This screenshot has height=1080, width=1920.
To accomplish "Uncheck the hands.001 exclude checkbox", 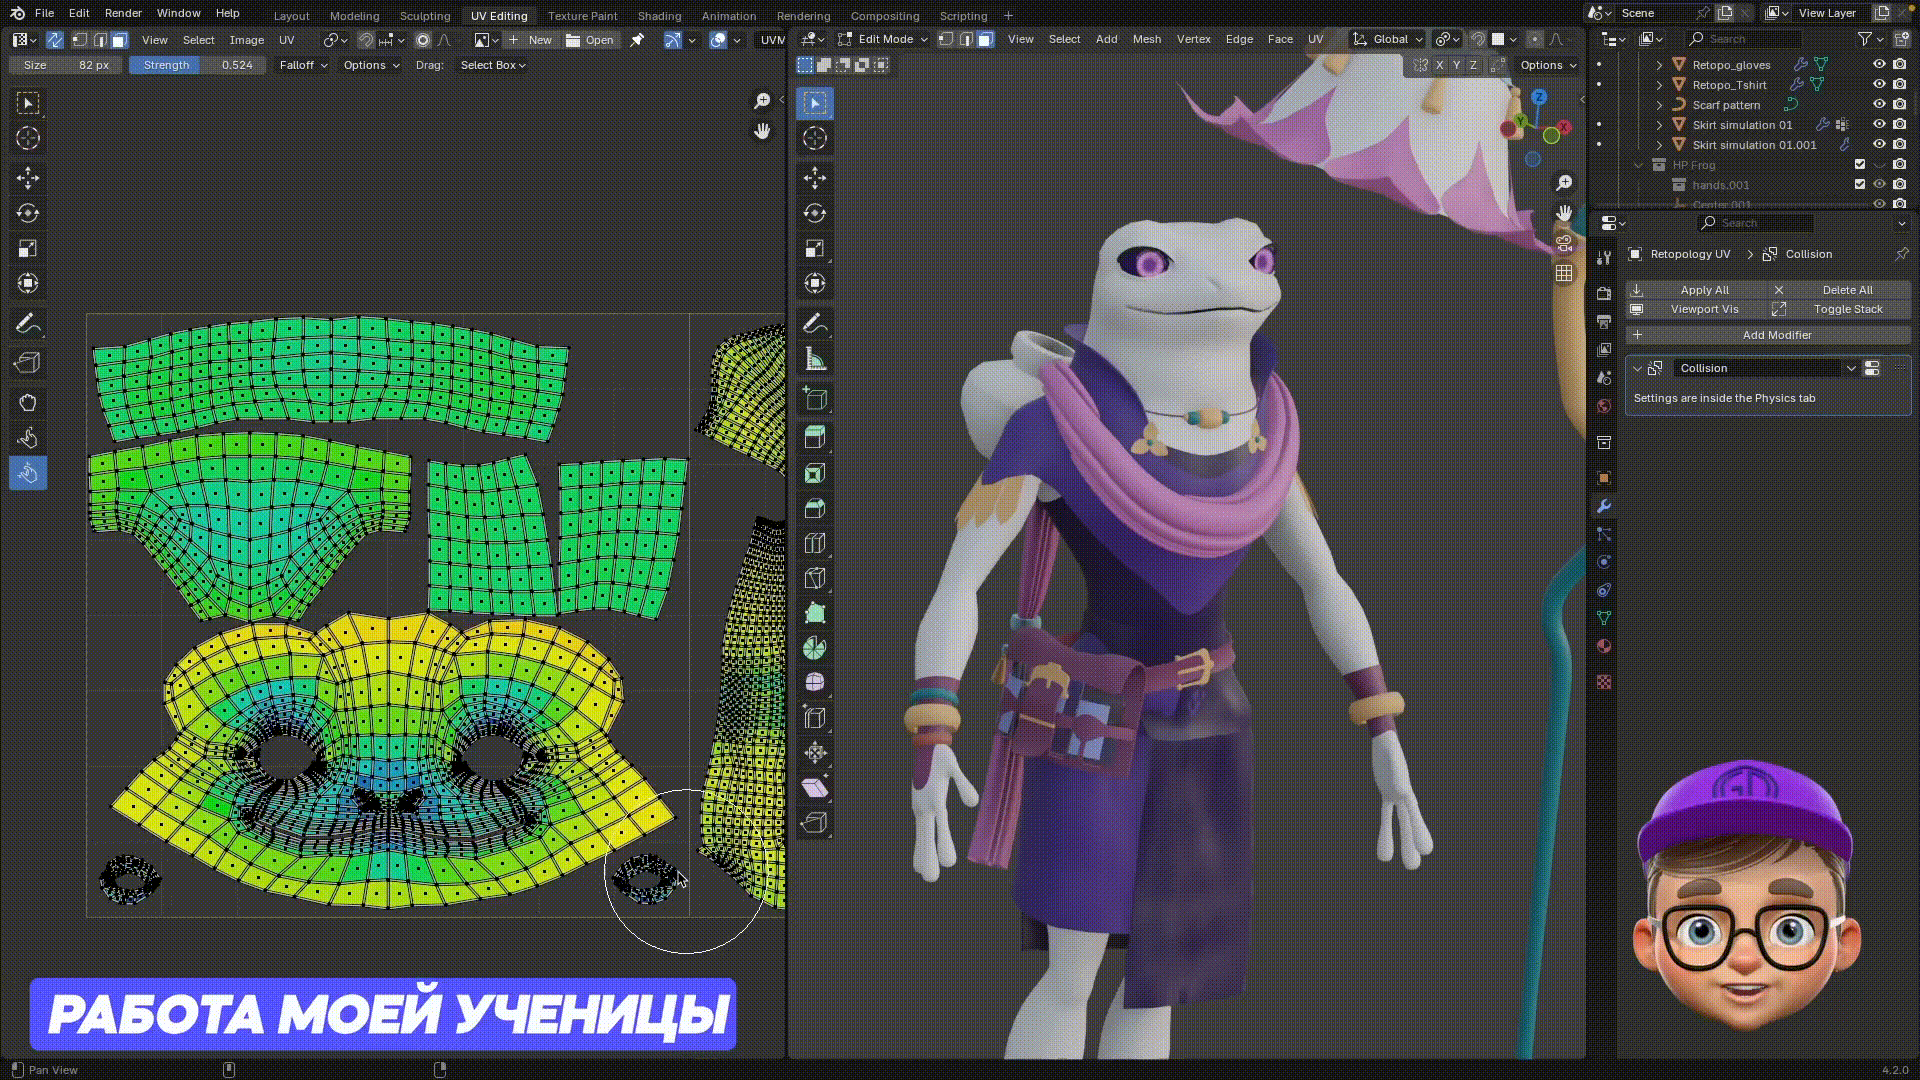I will 1860,184.
